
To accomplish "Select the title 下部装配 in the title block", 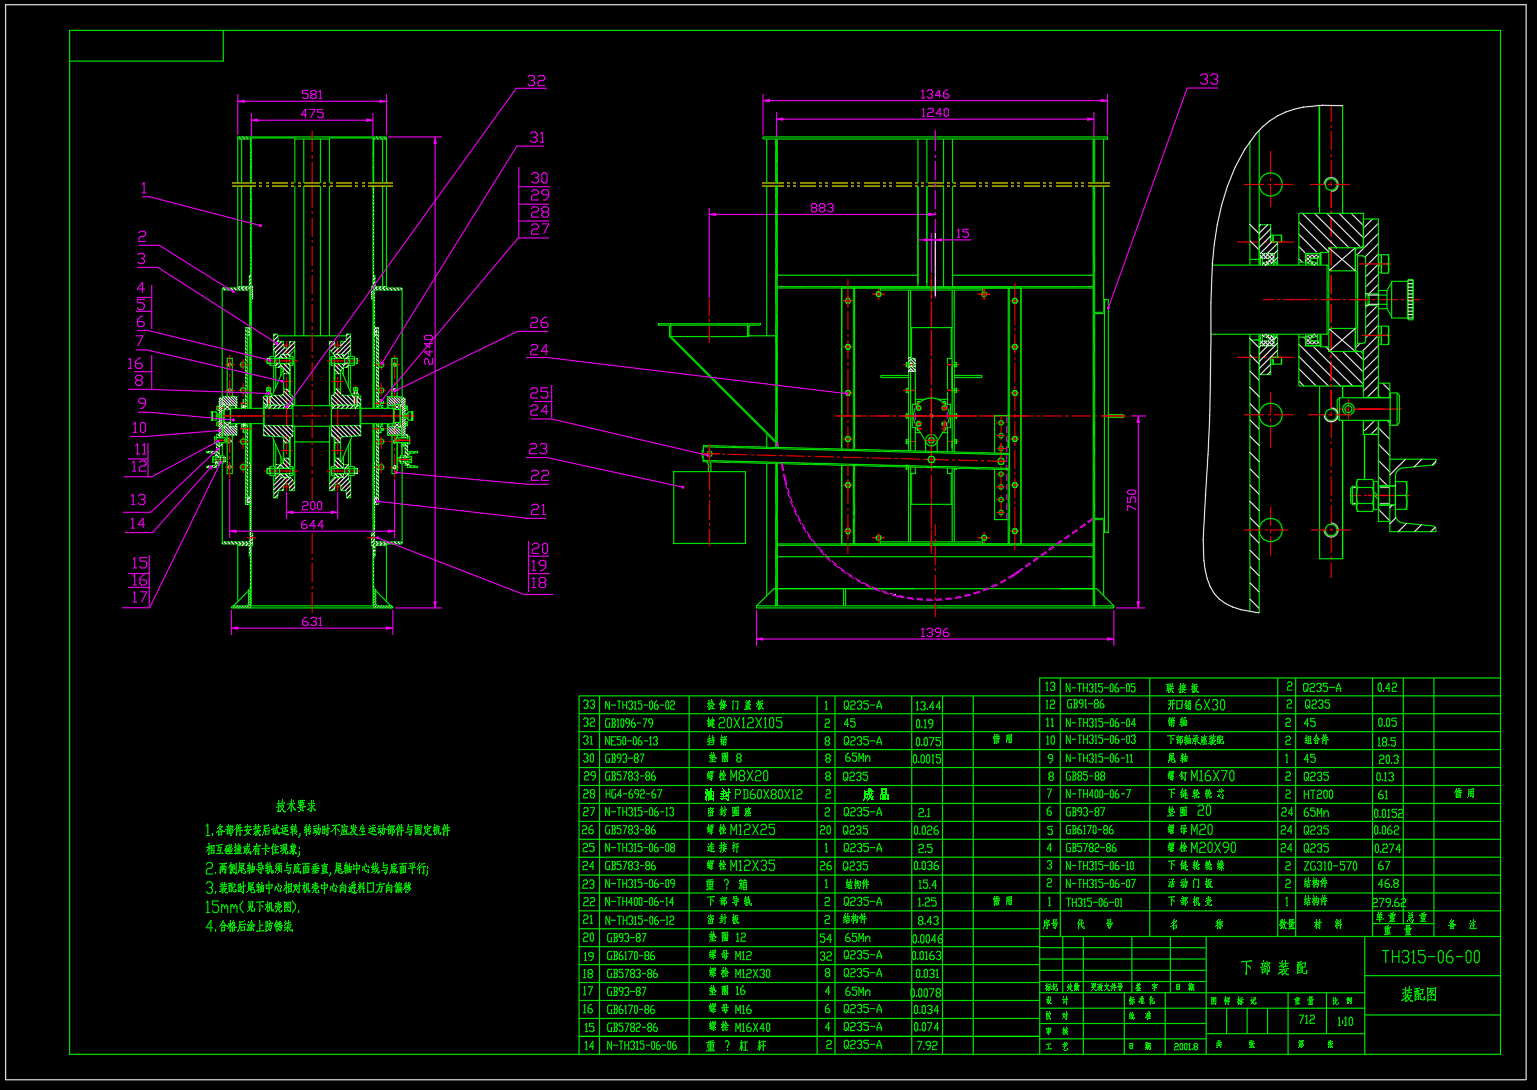I will click(1274, 968).
